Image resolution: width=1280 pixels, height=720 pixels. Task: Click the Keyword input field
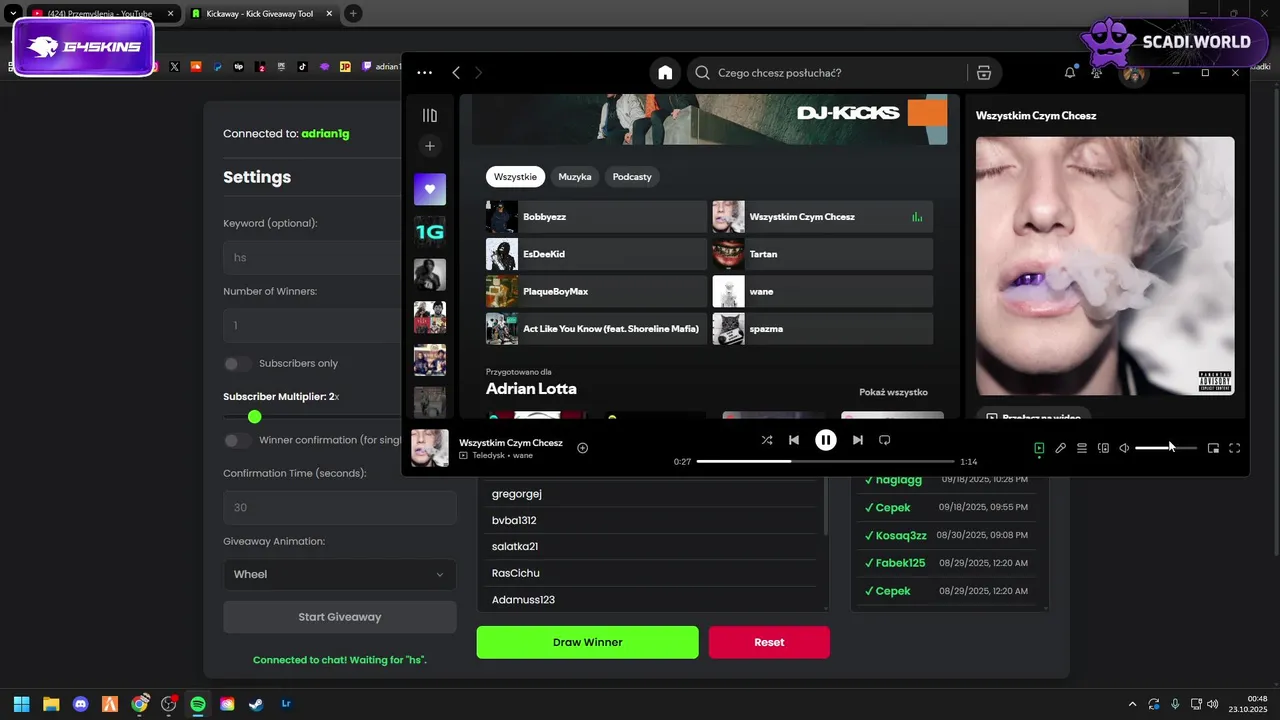313,257
